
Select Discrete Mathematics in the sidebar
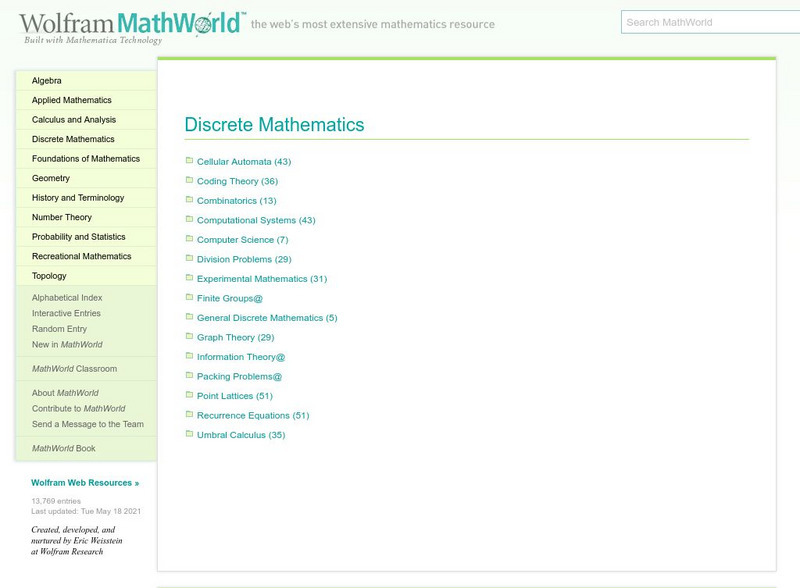(x=86, y=139)
